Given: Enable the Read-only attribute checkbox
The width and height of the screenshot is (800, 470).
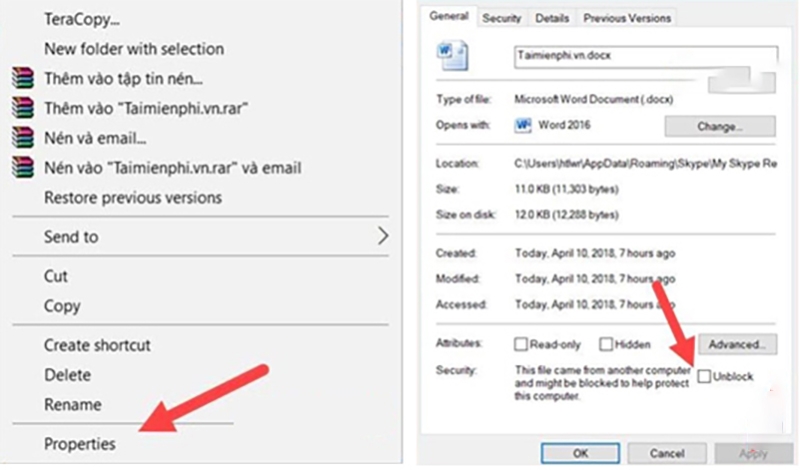Looking at the screenshot, I should point(520,345).
